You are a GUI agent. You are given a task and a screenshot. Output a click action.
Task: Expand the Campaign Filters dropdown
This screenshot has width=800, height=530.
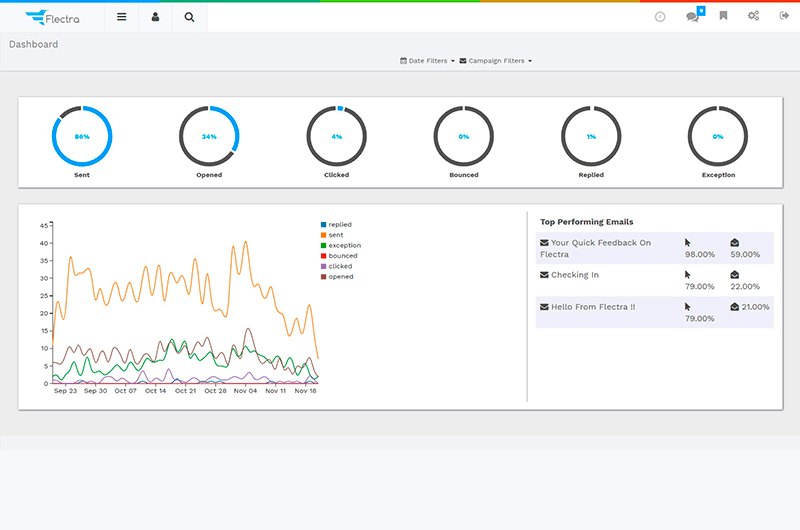[496, 61]
